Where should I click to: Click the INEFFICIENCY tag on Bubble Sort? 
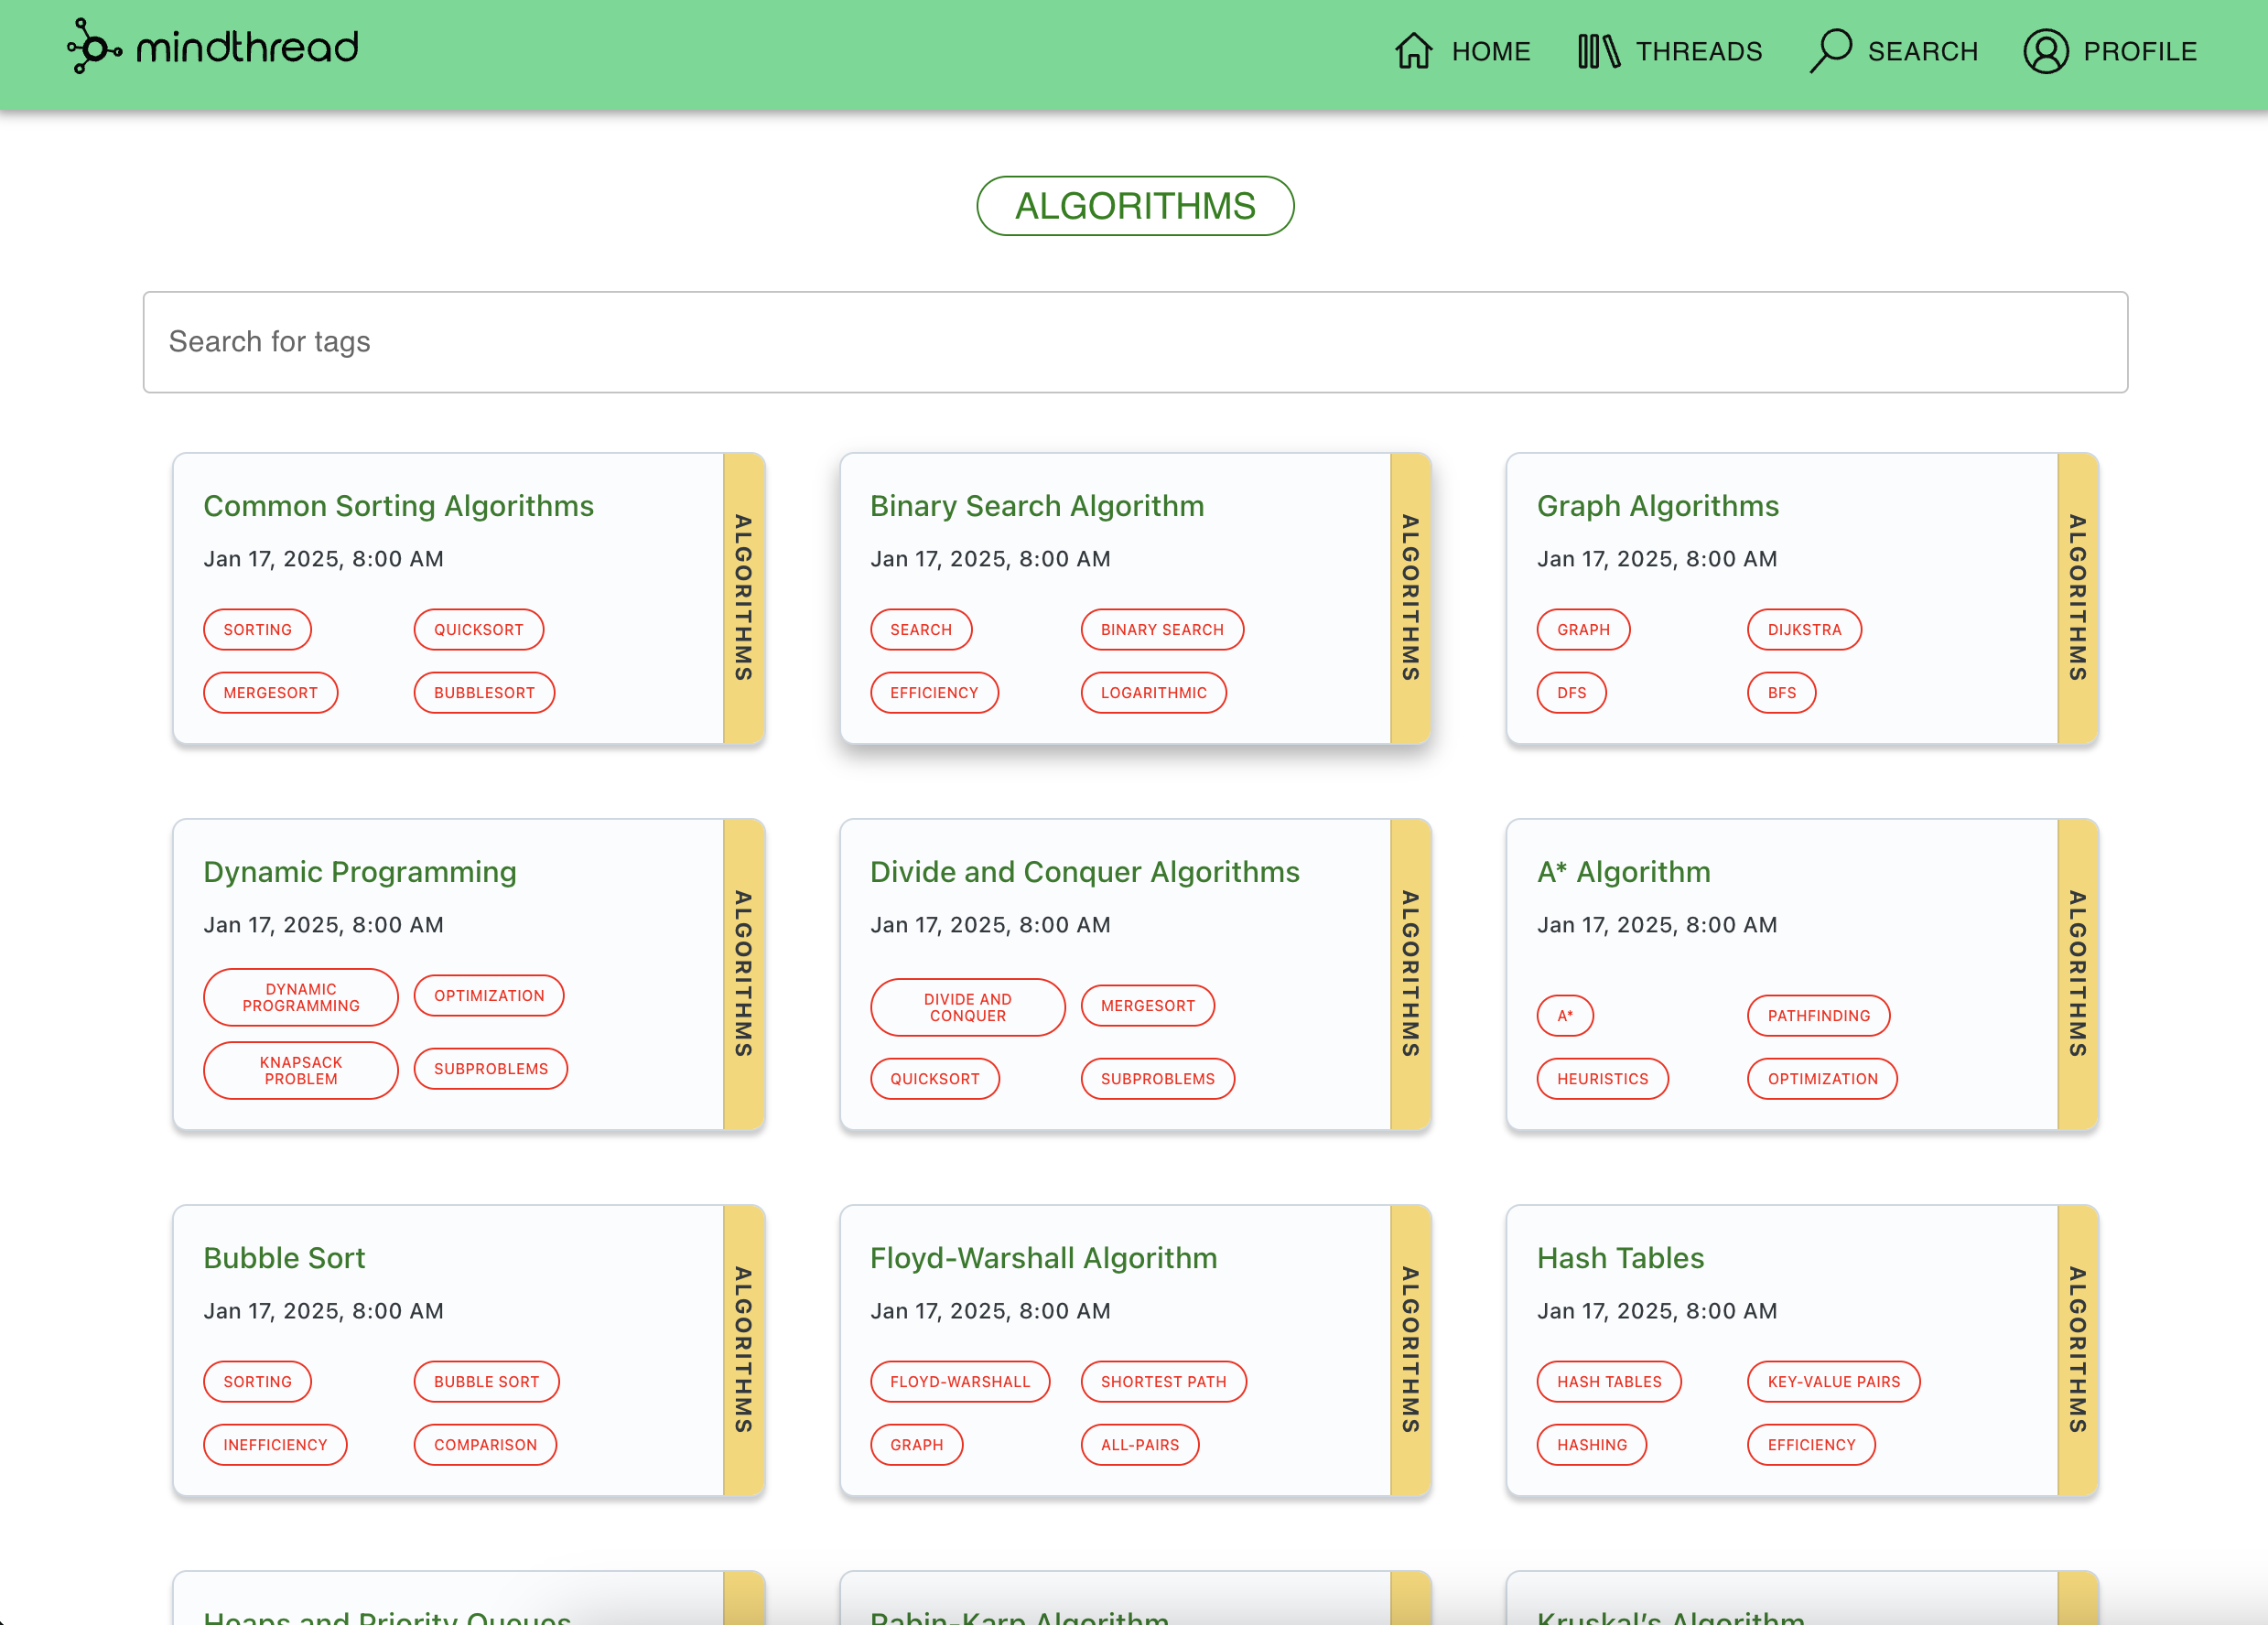coord(275,1445)
